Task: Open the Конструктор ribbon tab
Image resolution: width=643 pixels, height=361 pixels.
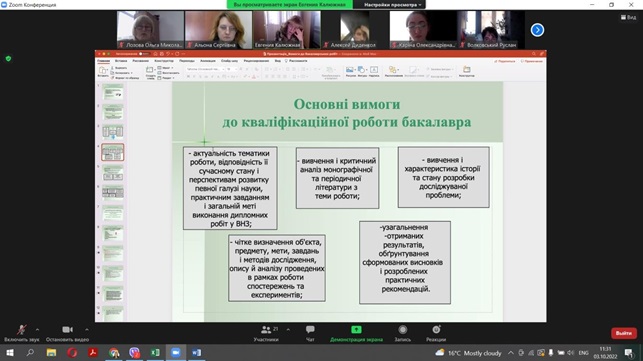Action: tap(164, 61)
